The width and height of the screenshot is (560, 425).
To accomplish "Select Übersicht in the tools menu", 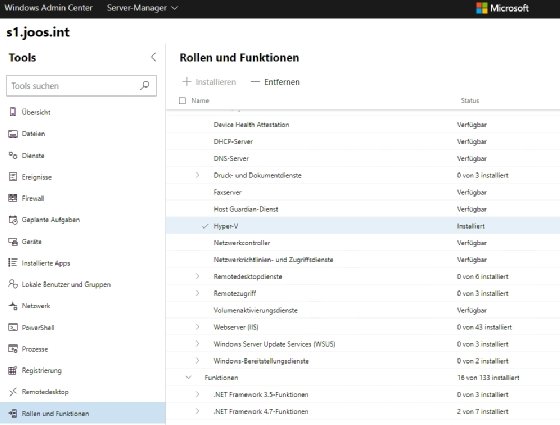I will [x=36, y=112].
